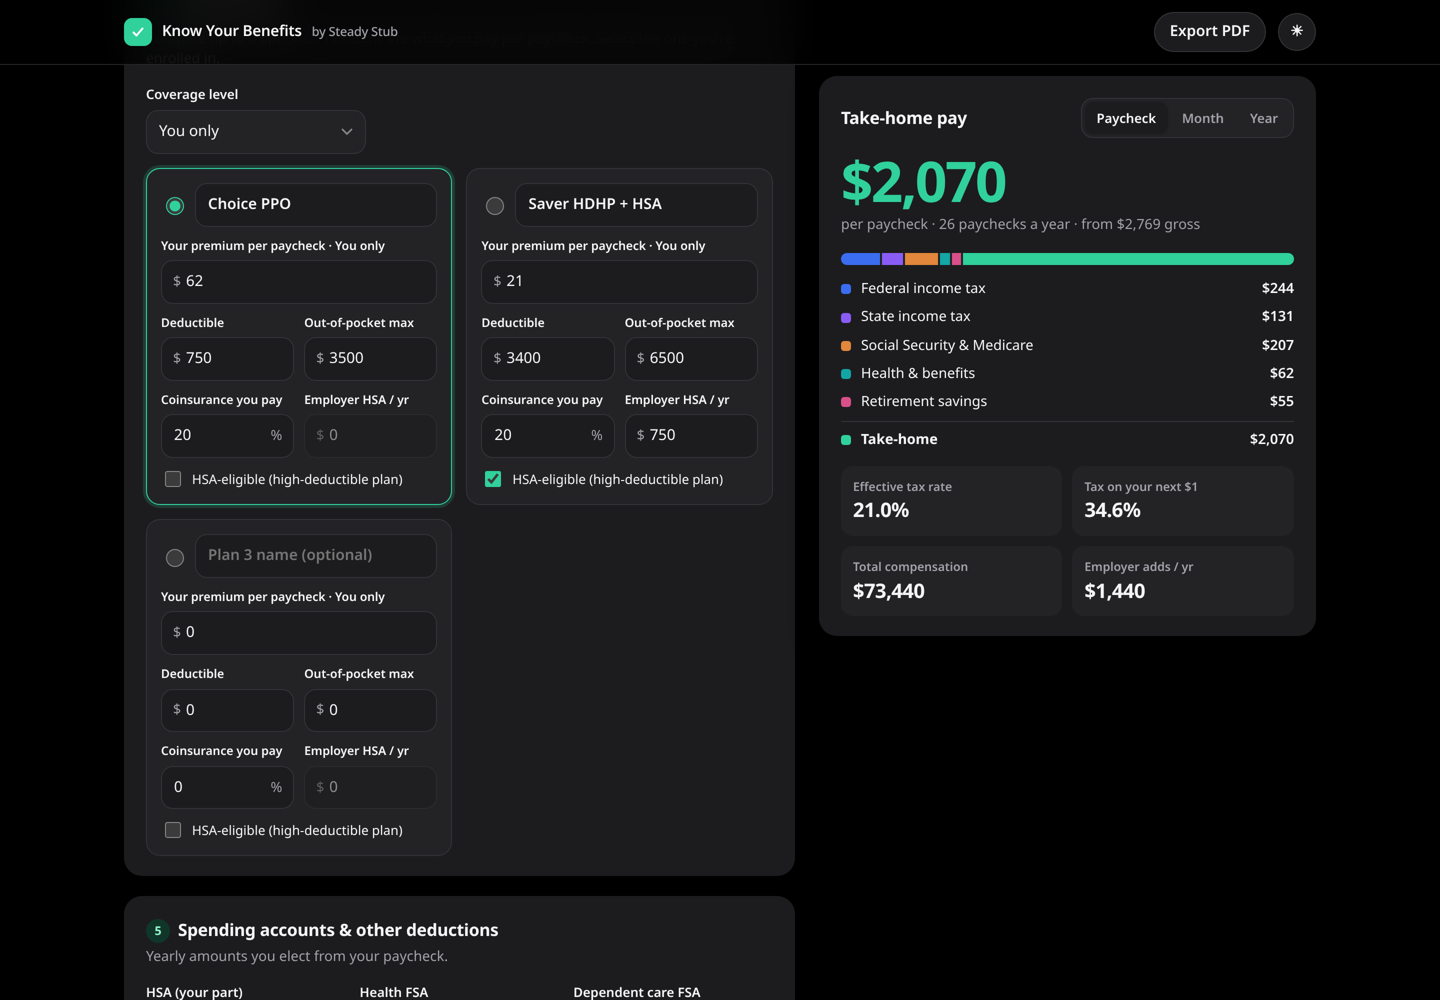1440x1000 pixels.
Task: Edit the Saver HDHP + HSA name field
Action: pyautogui.click(x=636, y=204)
